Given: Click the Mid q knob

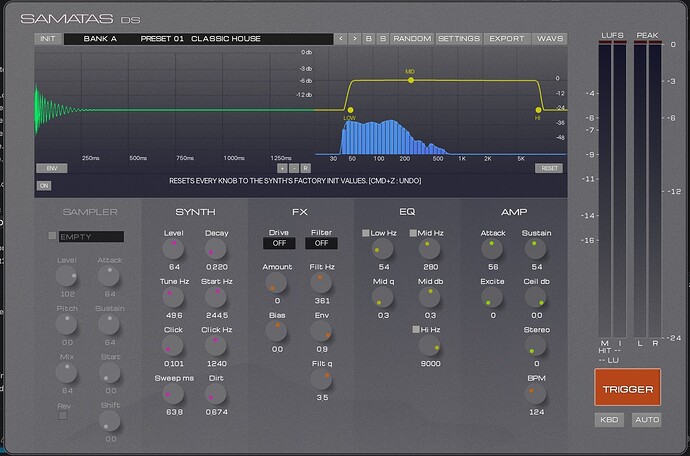Looking at the screenshot, I should click(382, 297).
